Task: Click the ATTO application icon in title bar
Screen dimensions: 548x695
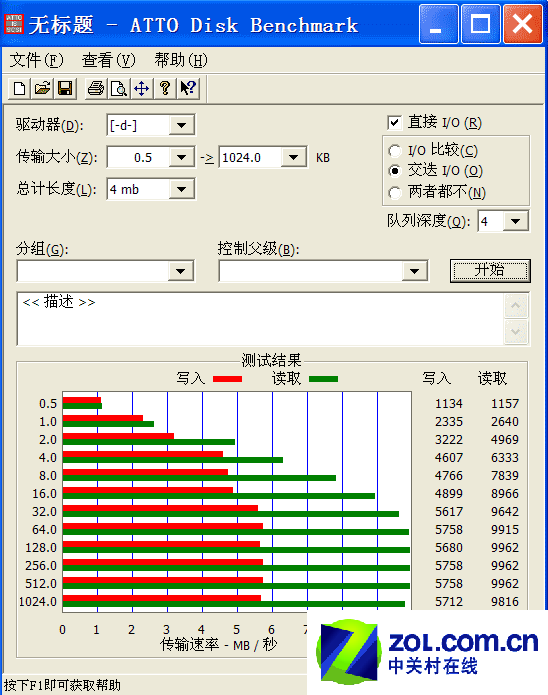Action: coord(14,24)
